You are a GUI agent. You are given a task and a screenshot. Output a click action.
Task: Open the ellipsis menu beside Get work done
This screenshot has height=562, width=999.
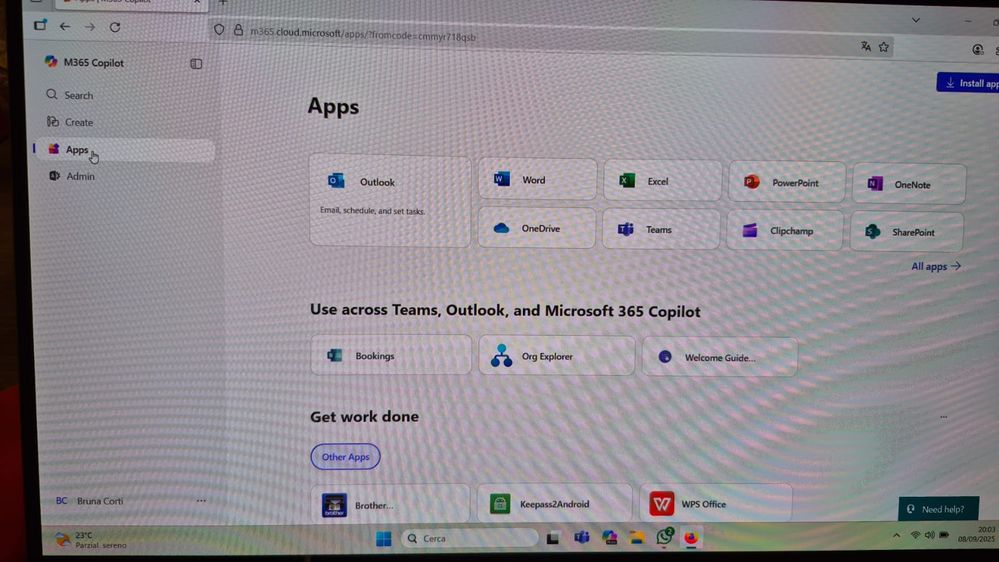[944, 417]
